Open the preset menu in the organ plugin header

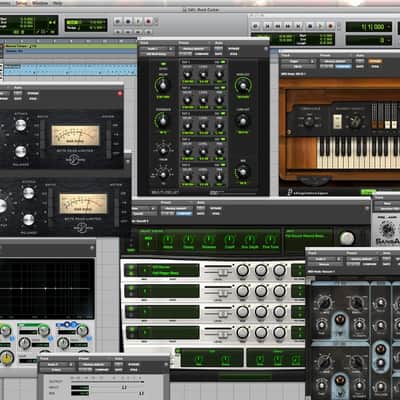(336, 61)
